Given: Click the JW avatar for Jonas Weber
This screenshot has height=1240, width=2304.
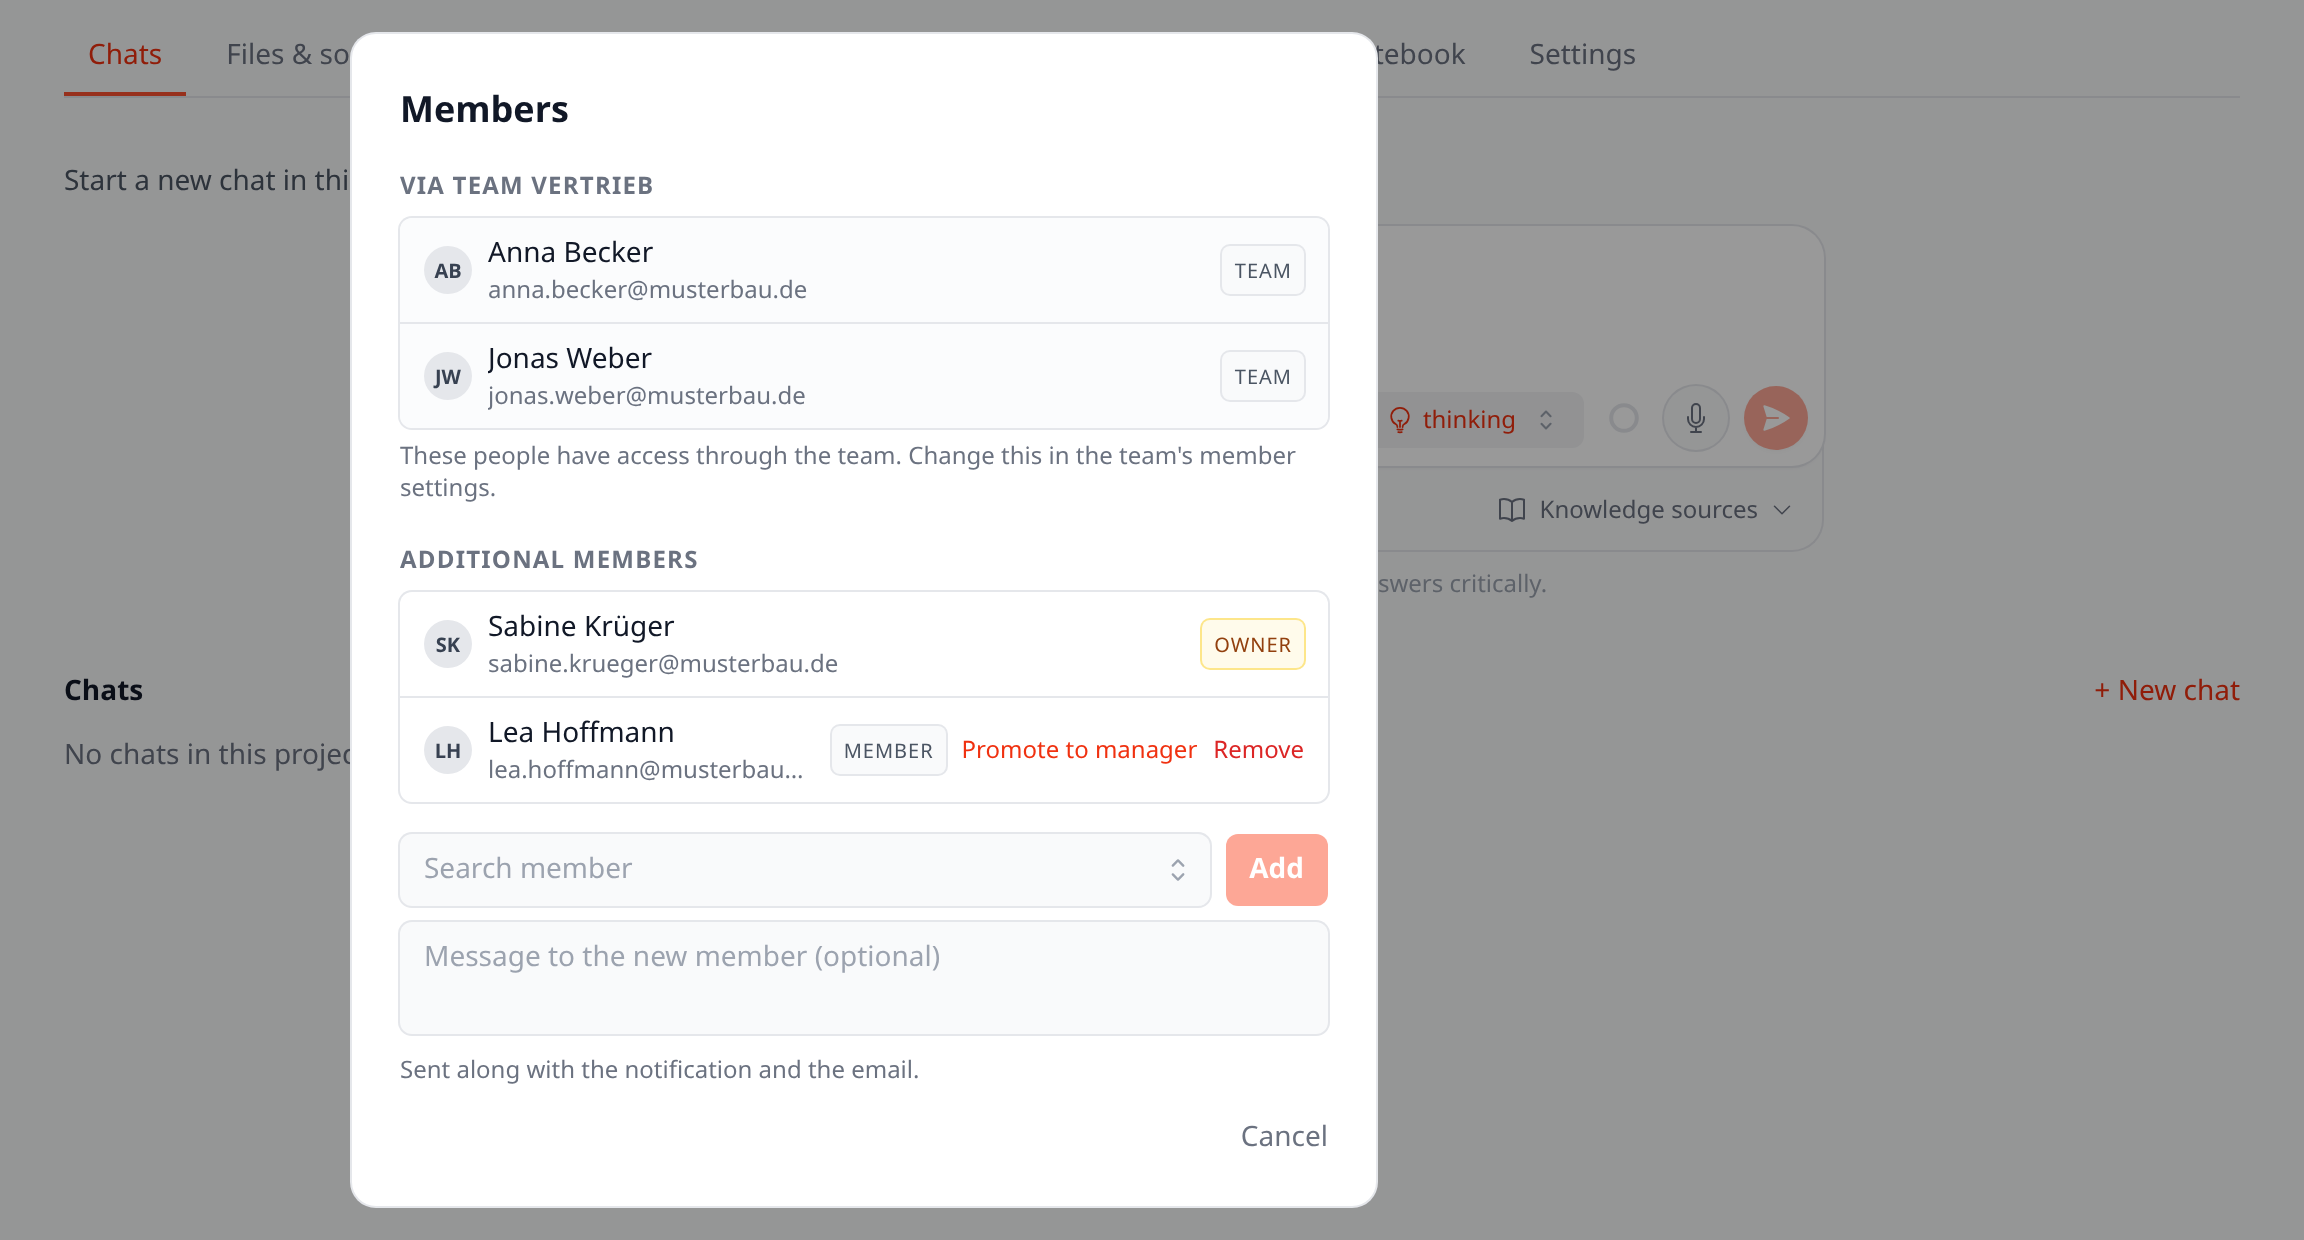Looking at the screenshot, I should 447,376.
